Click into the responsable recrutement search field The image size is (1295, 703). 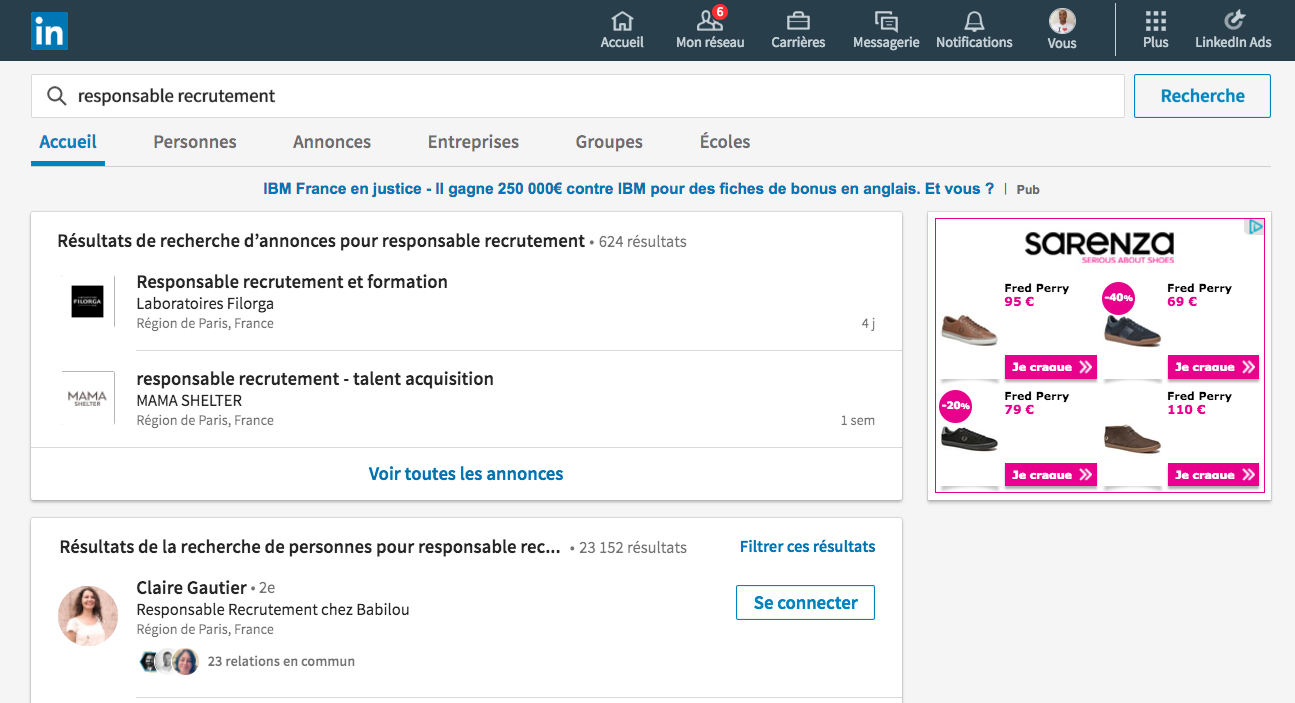point(600,96)
